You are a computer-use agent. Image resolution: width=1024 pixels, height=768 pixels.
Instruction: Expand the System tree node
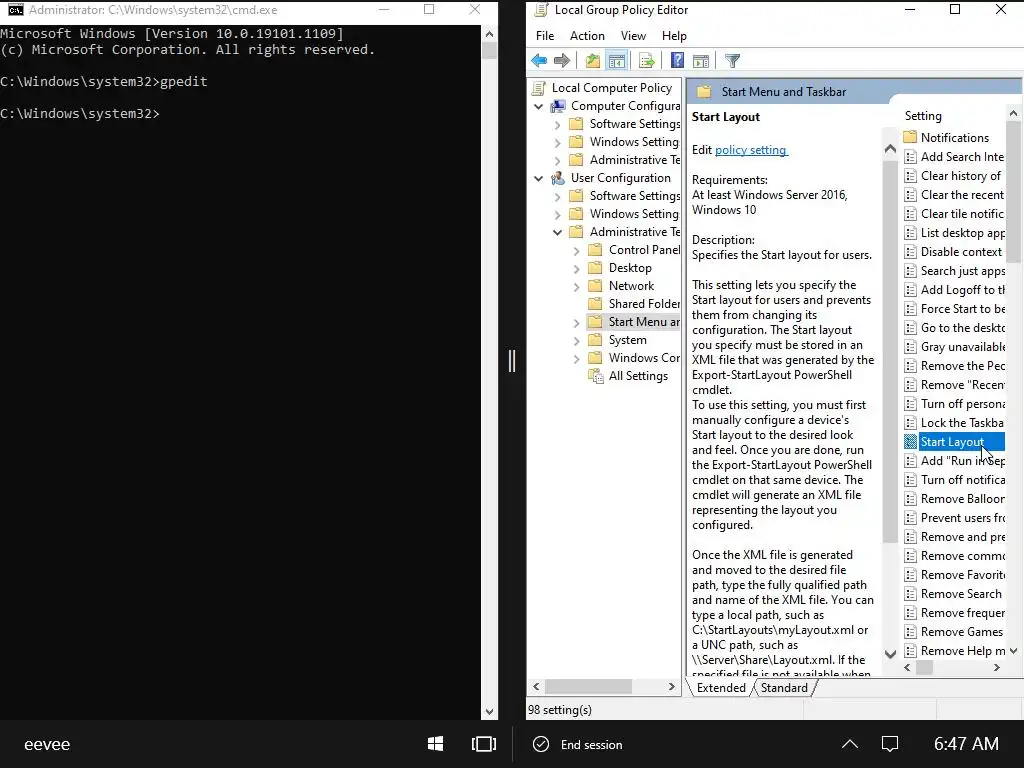pyautogui.click(x=576, y=340)
